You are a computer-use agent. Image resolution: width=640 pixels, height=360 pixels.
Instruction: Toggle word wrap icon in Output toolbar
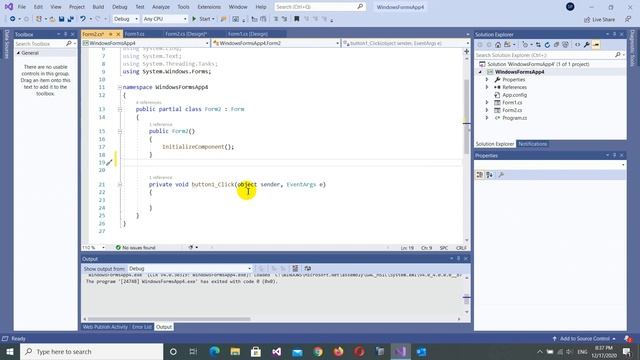tap(308, 269)
